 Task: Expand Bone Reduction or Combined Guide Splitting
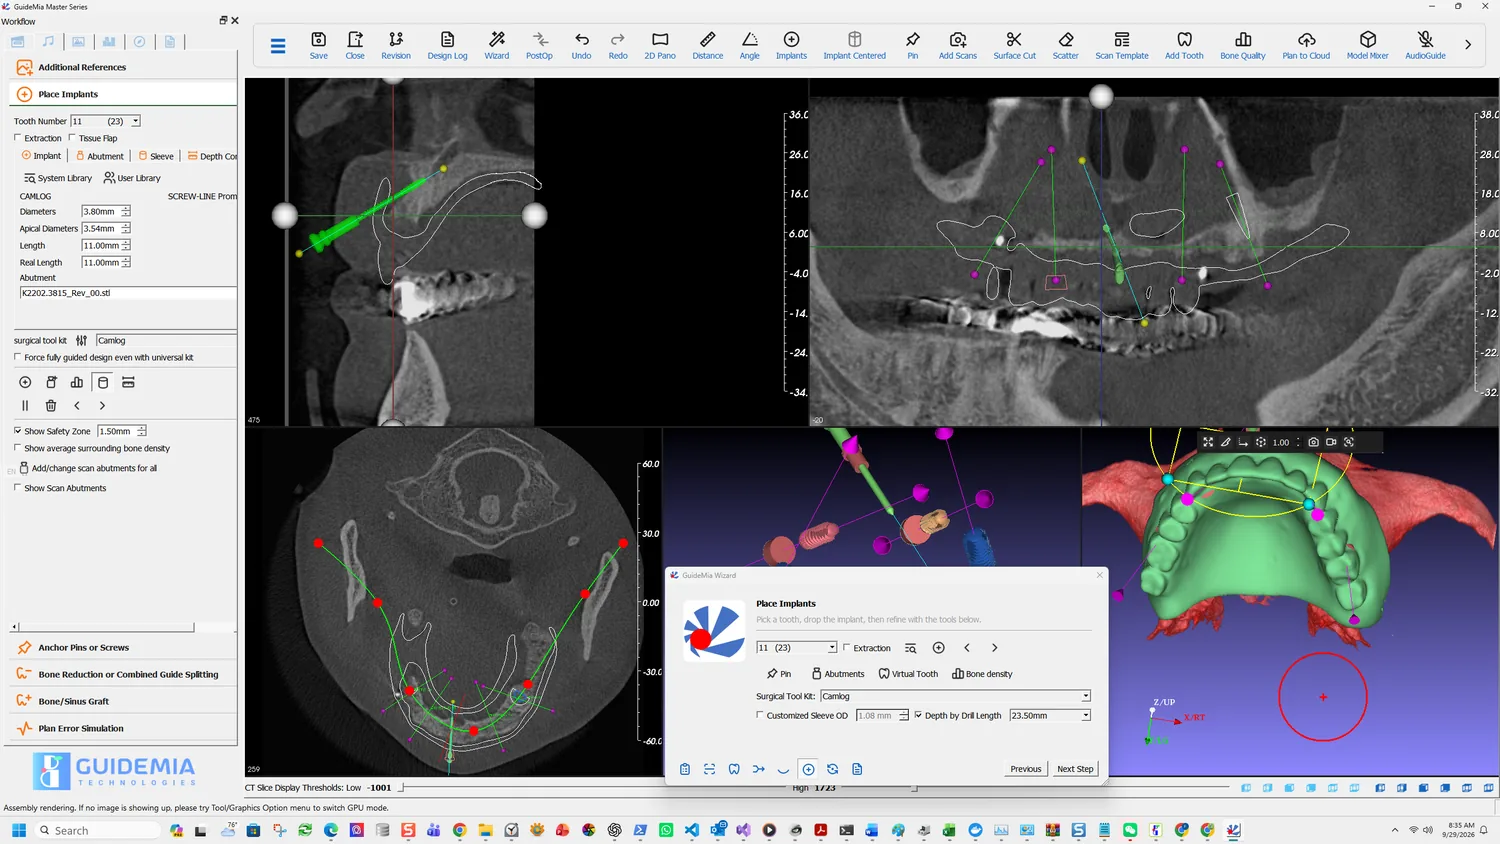click(123, 675)
